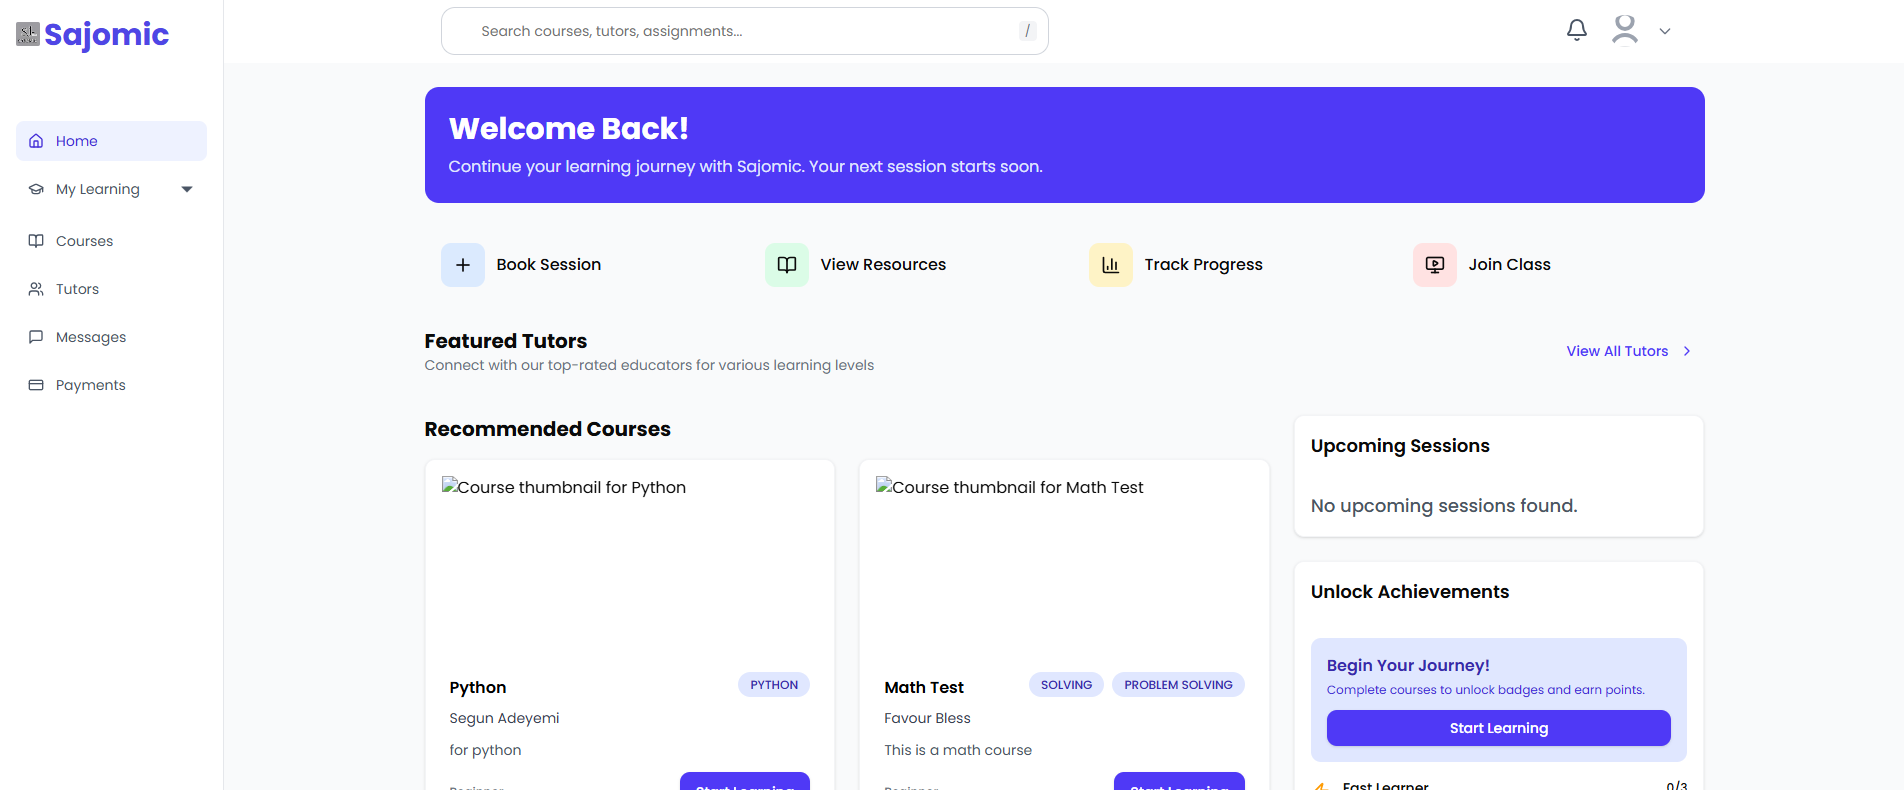Click the Sajomic logo icon
Viewport: 1904px width, 790px height.
[x=28, y=34]
